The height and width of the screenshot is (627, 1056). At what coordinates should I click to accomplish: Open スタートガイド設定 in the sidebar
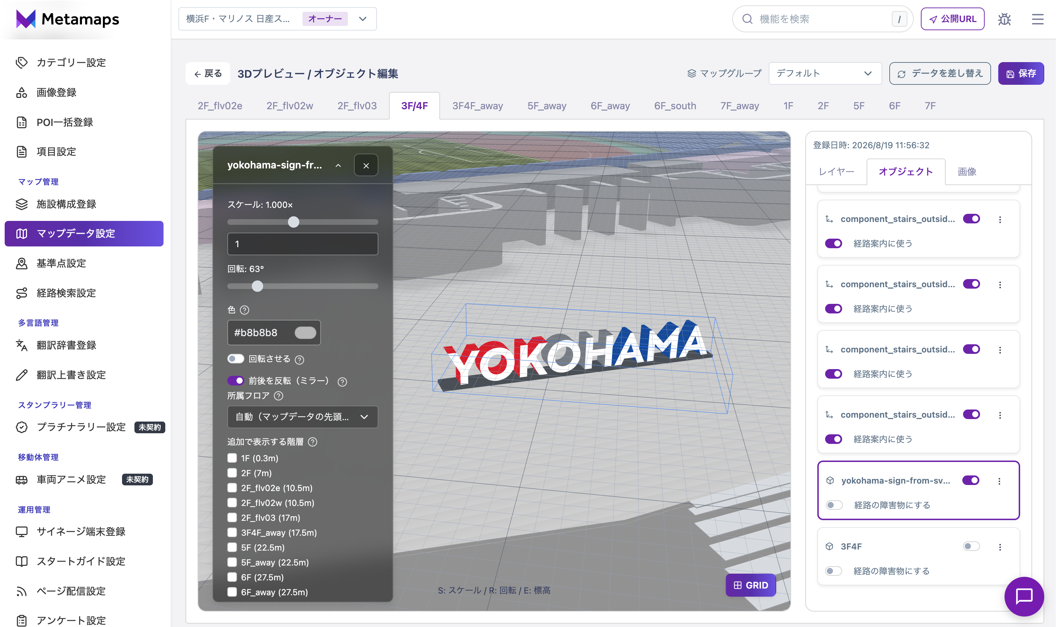point(81,561)
